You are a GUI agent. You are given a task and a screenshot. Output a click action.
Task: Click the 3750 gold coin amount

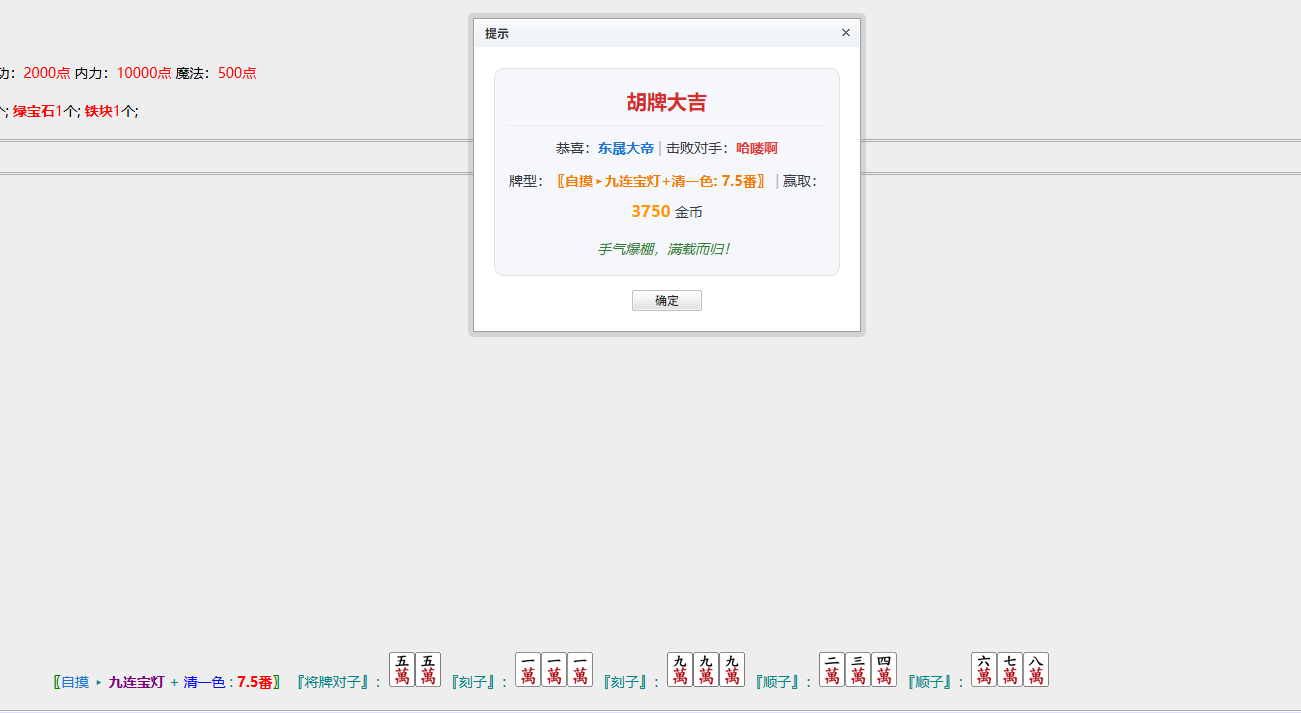pos(650,212)
